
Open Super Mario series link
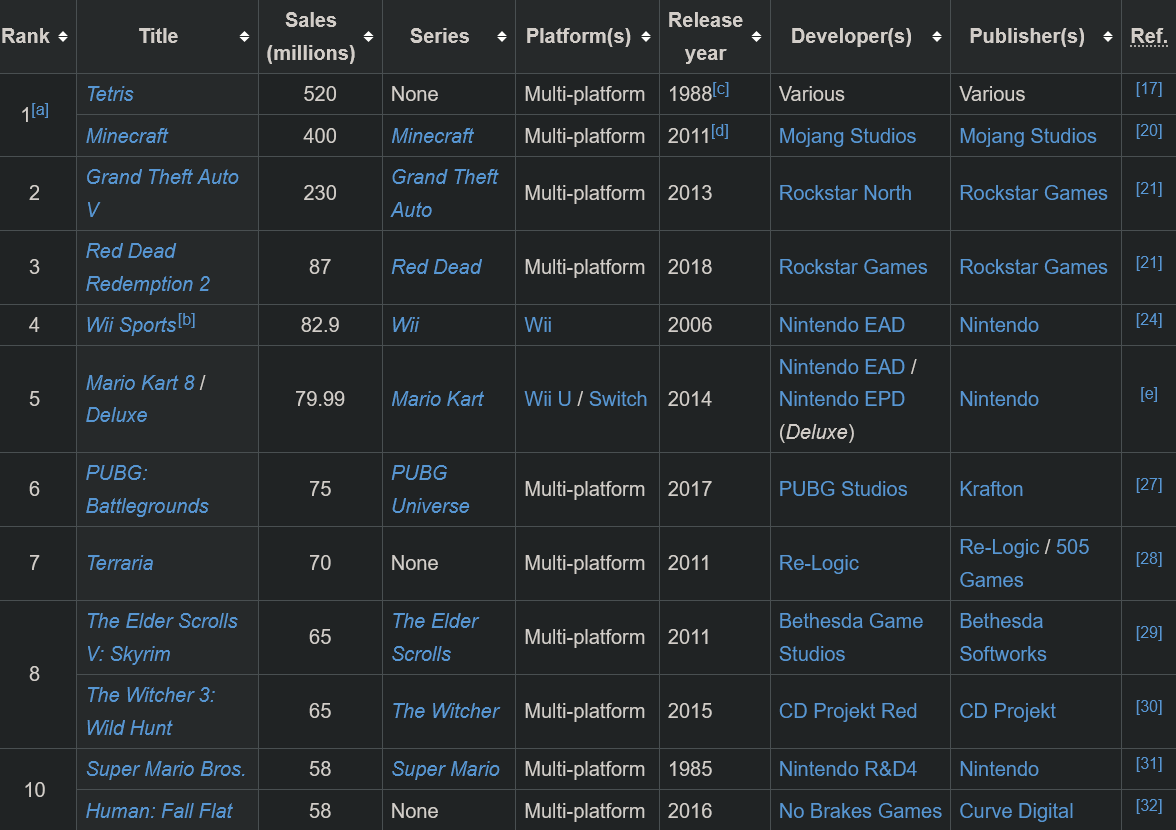point(446,769)
